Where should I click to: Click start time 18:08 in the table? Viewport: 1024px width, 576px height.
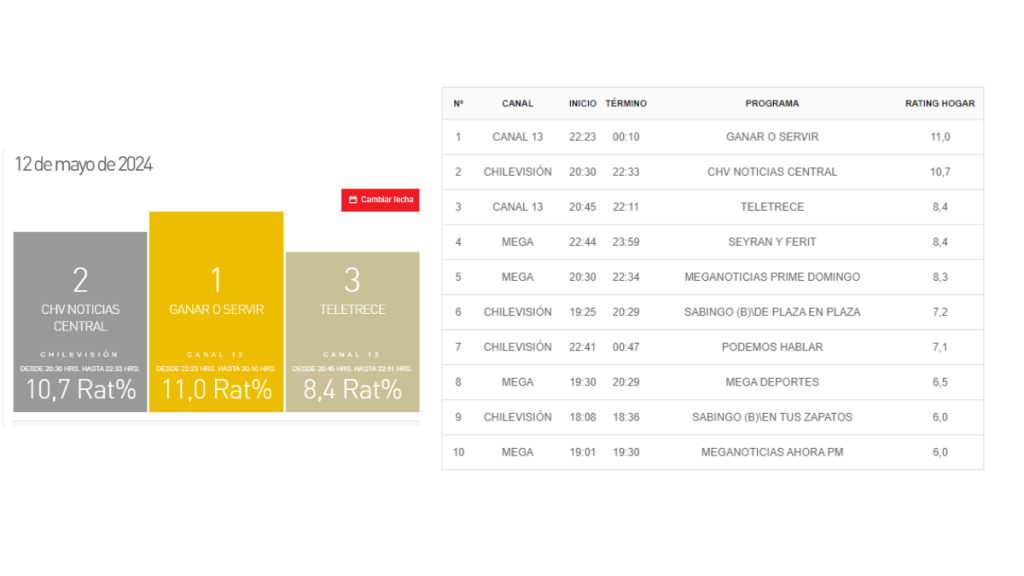click(x=583, y=417)
